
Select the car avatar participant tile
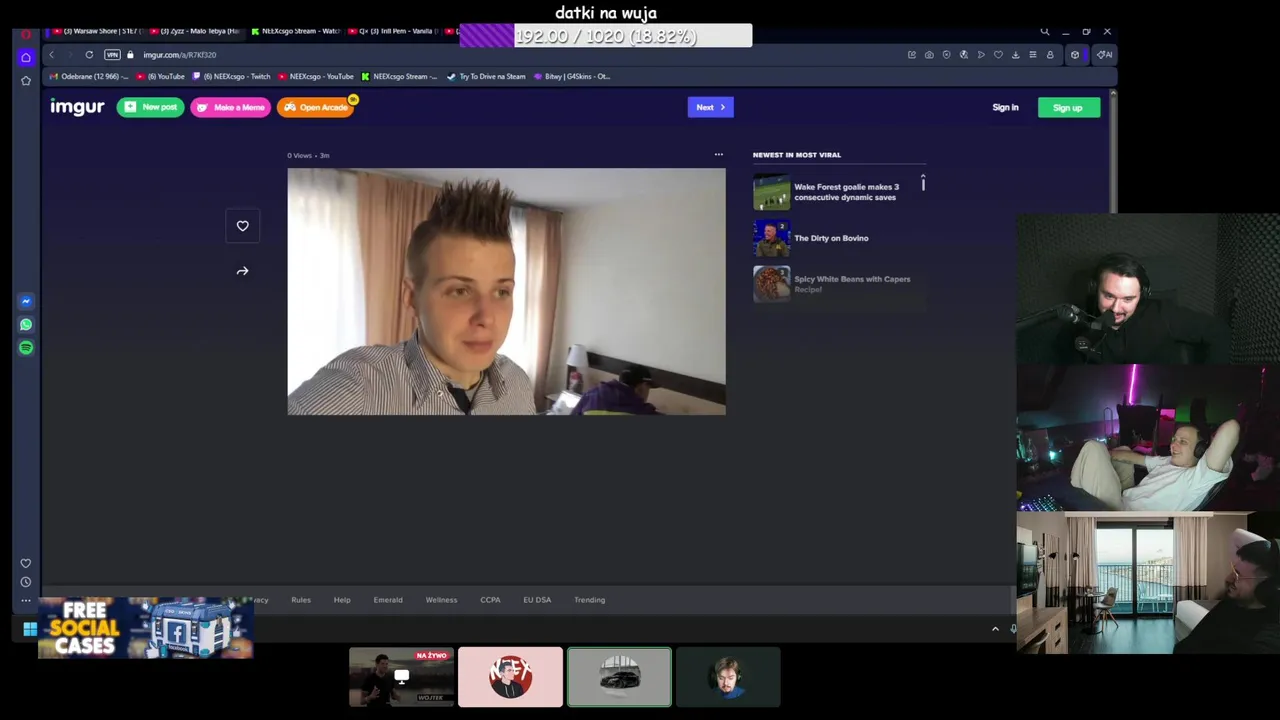pos(619,677)
